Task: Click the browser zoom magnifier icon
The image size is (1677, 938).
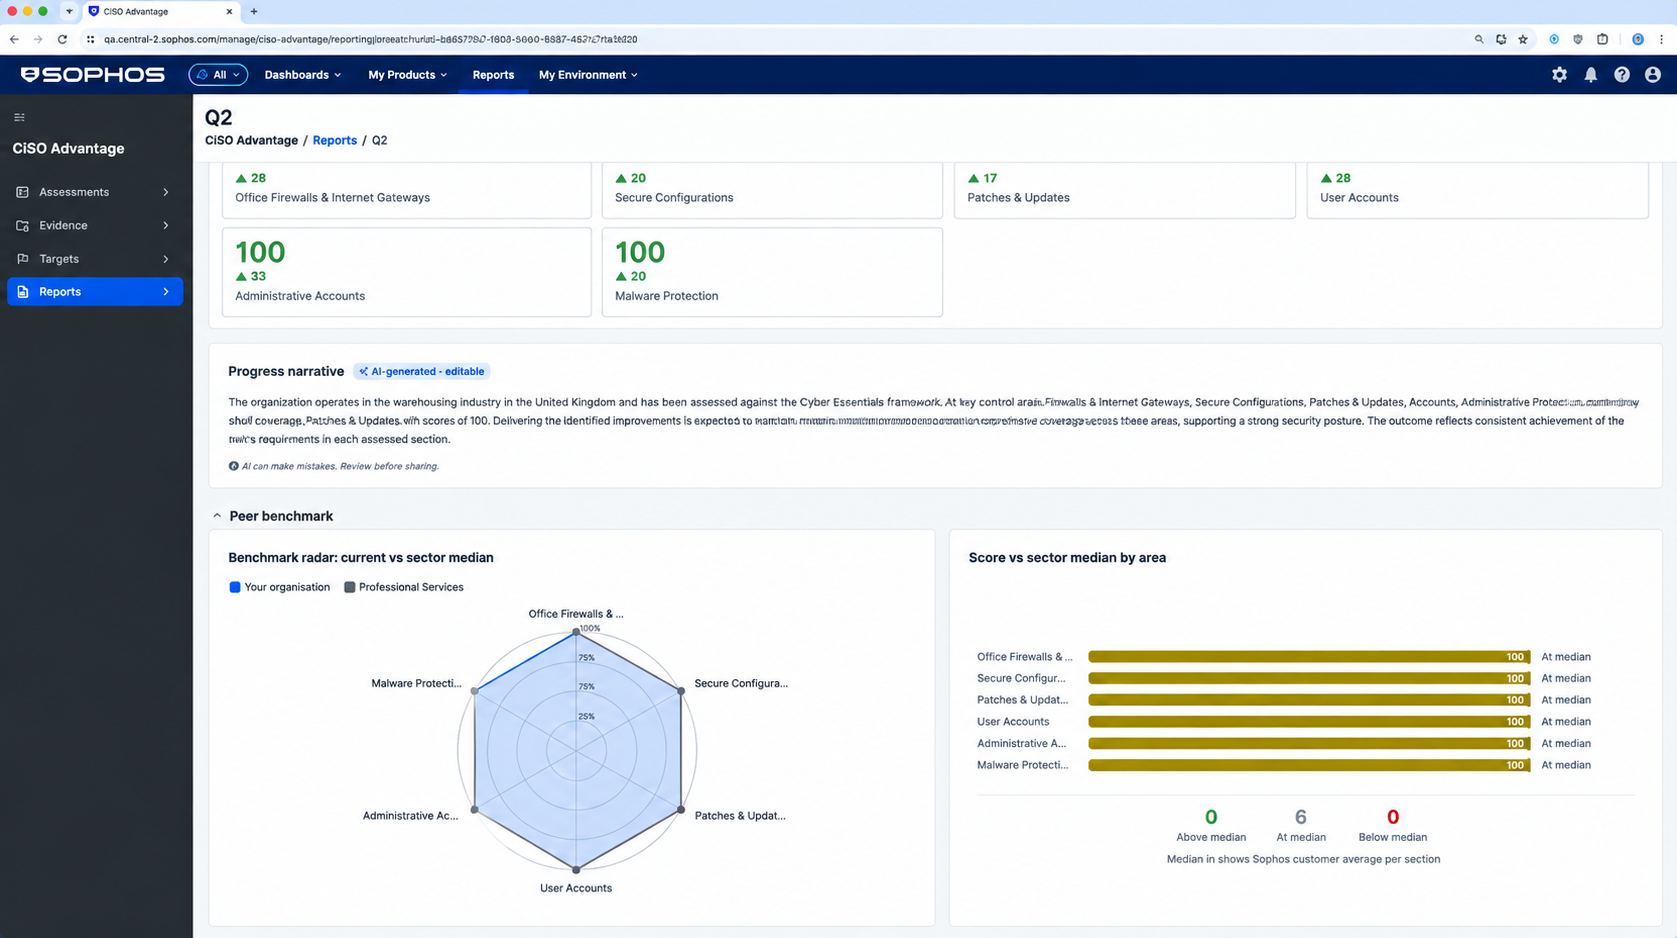Action: click(1479, 39)
